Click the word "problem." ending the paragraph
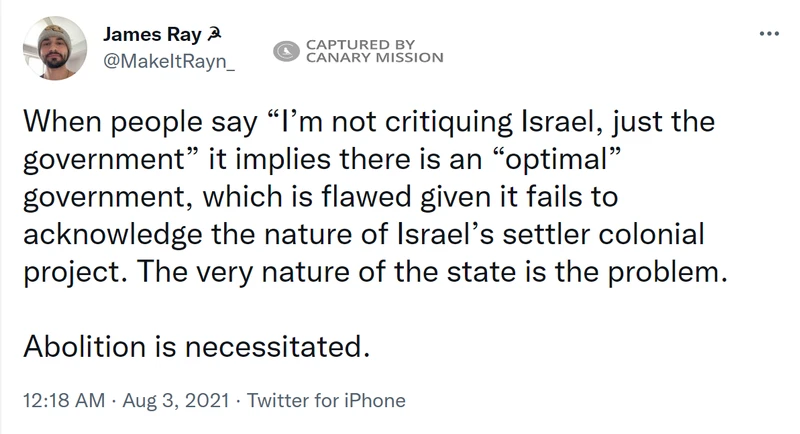Screen dimensions: 800x434 [x=667, y=272]
